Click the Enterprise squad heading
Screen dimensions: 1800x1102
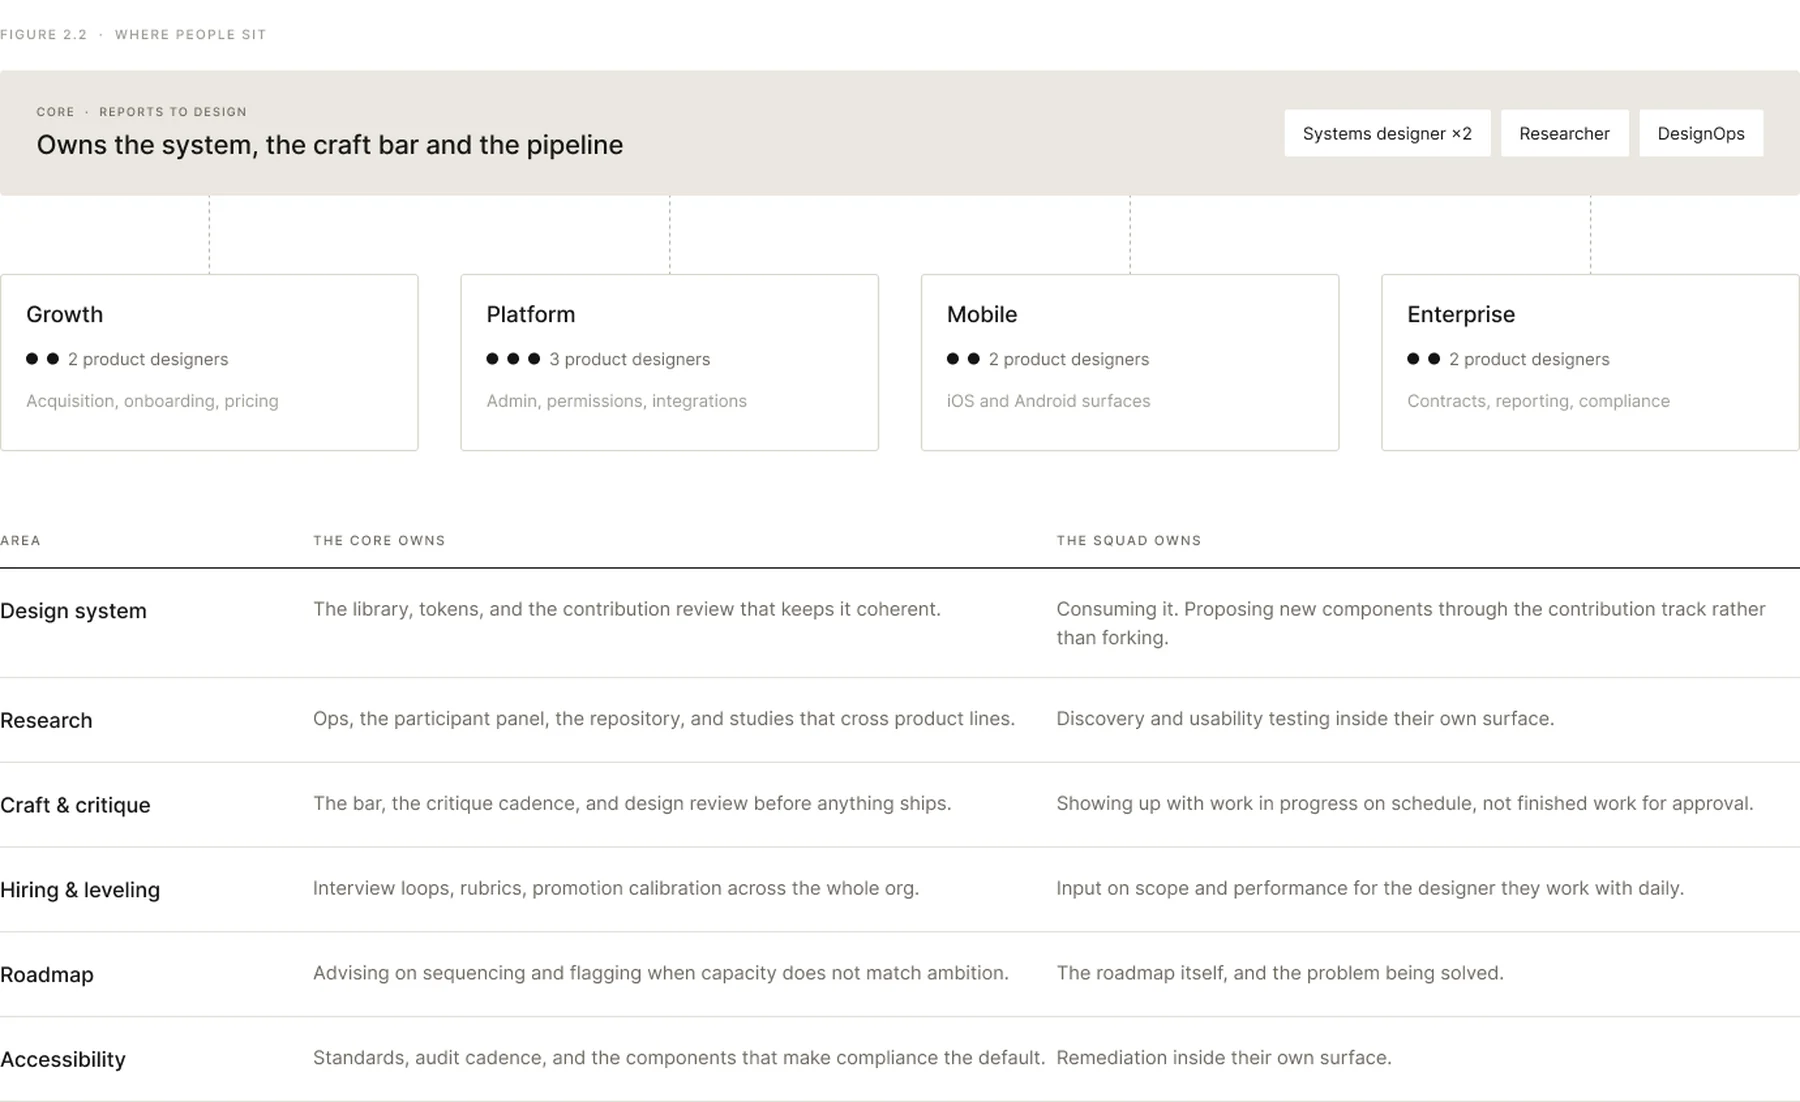pyautogui.click(x=1461, y=314)
